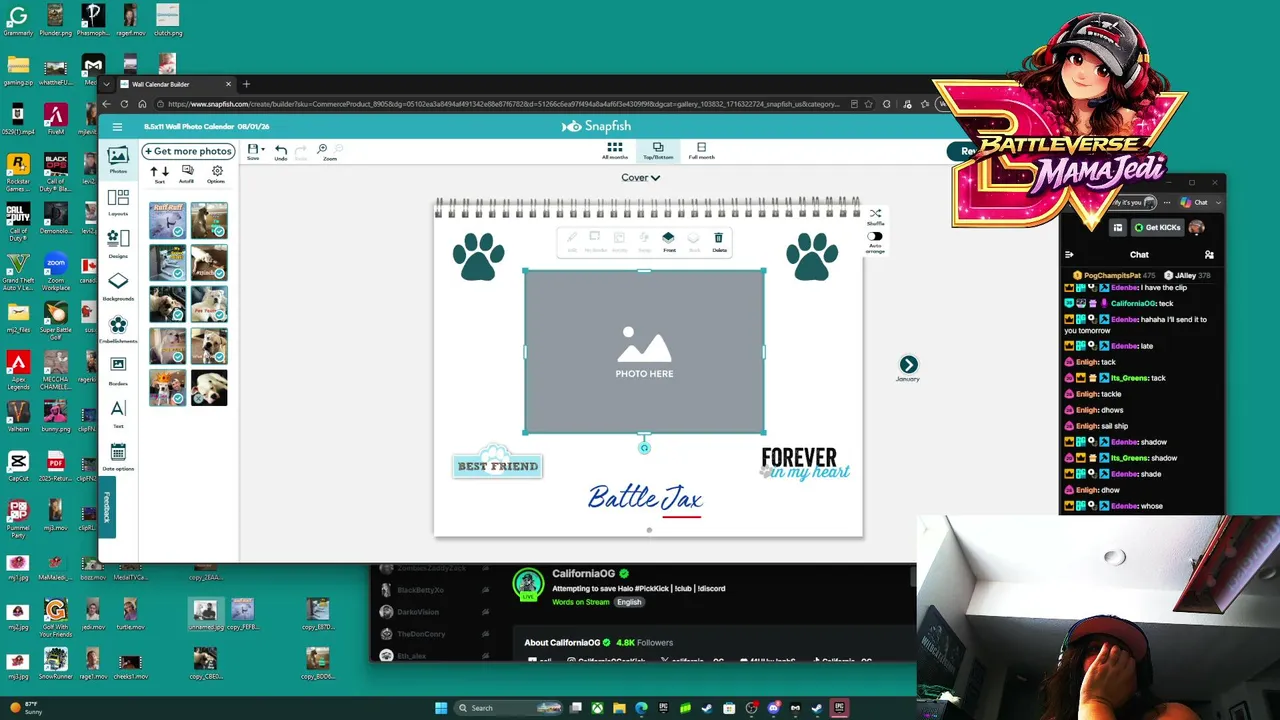Viewport: 1280px width, 720px height.
Task: Open the Snapfish hamburger menu
Action: (x=117, y=127)
